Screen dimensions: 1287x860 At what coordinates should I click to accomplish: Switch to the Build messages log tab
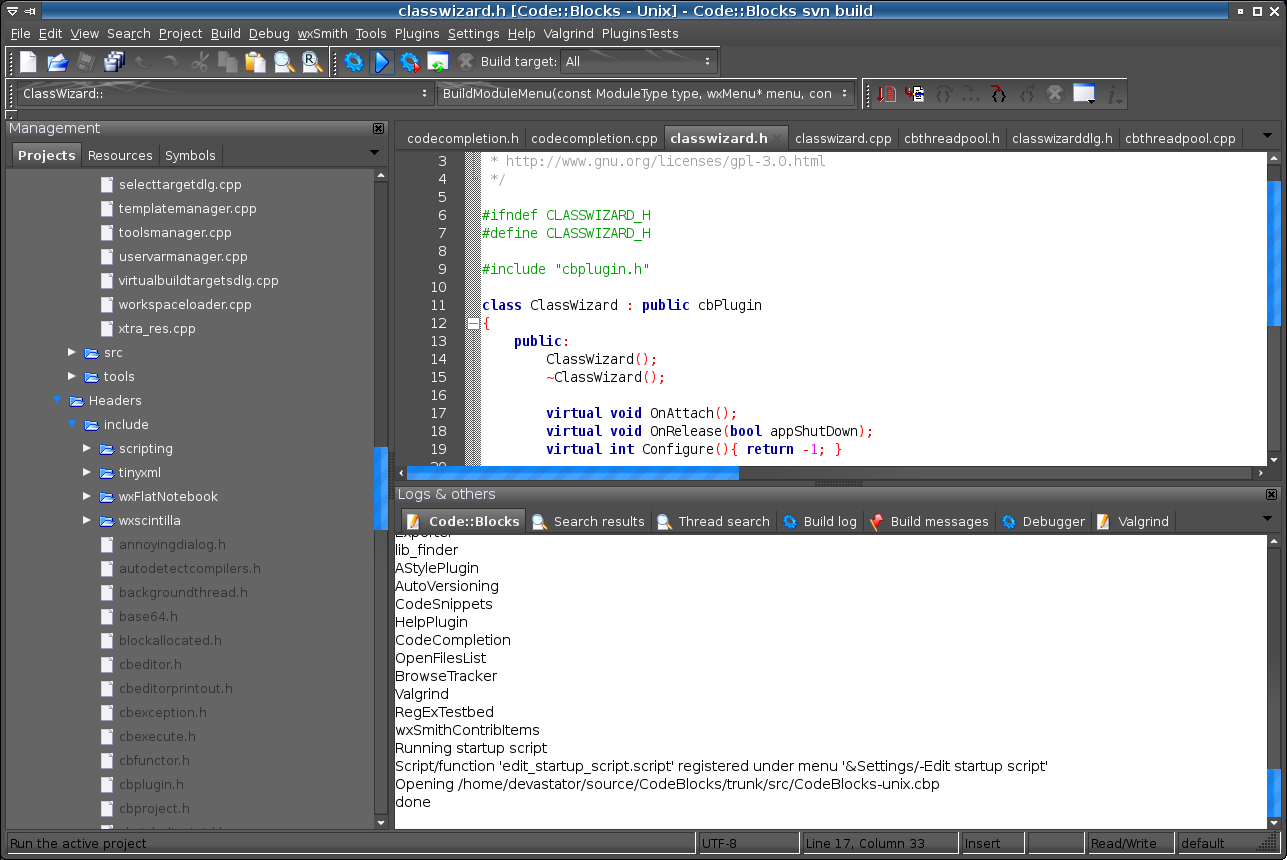(929, 521)
